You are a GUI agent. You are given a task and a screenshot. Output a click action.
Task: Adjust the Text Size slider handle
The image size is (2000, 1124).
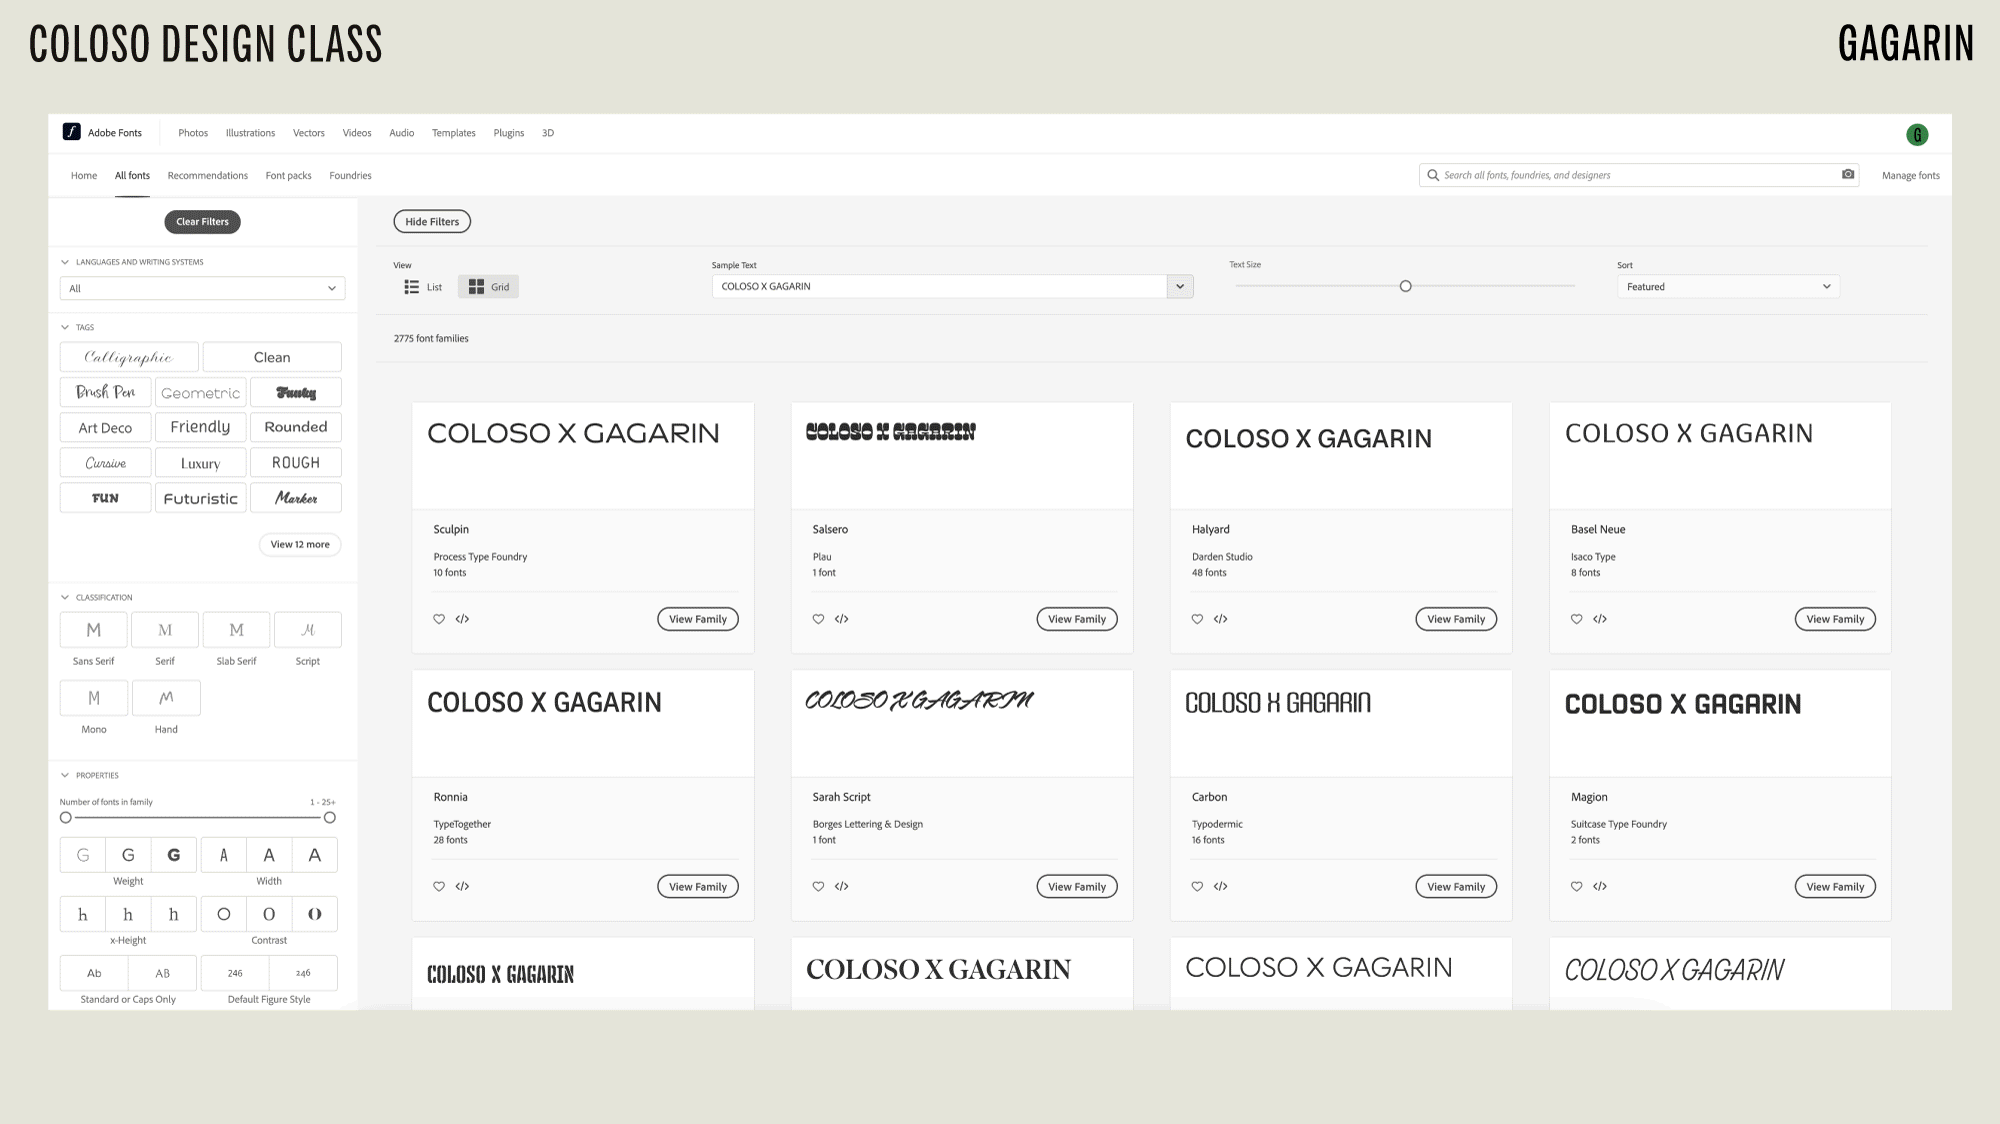point(1405,286)
